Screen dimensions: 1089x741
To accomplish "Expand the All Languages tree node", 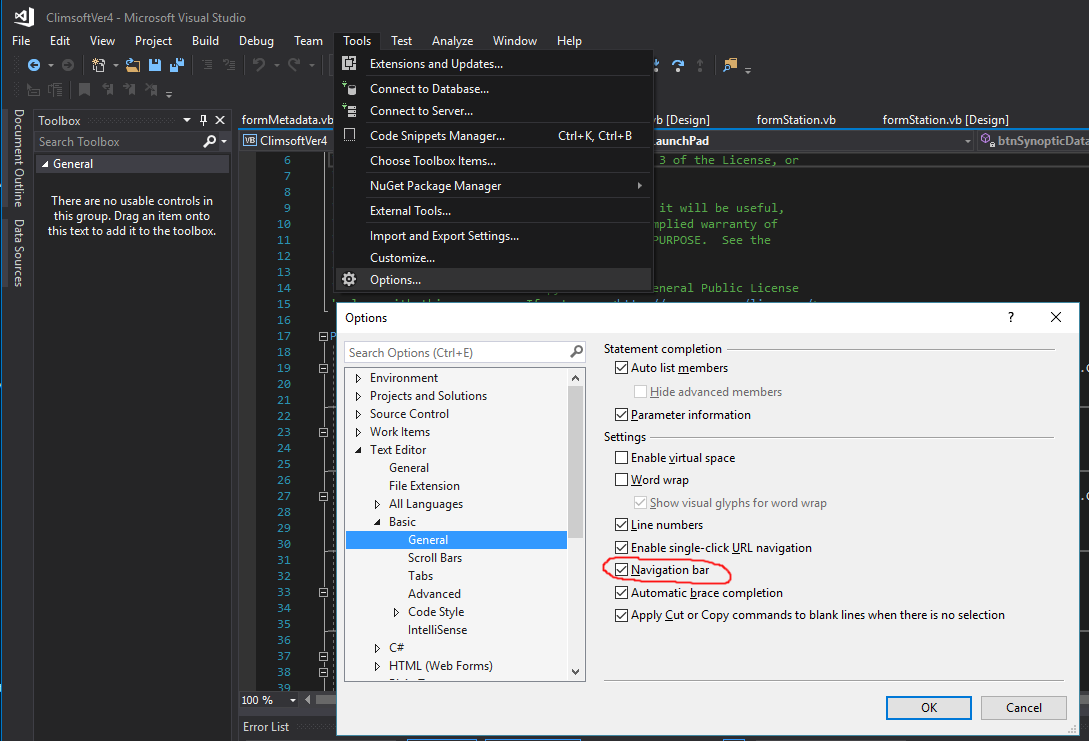I will [377, 504].
